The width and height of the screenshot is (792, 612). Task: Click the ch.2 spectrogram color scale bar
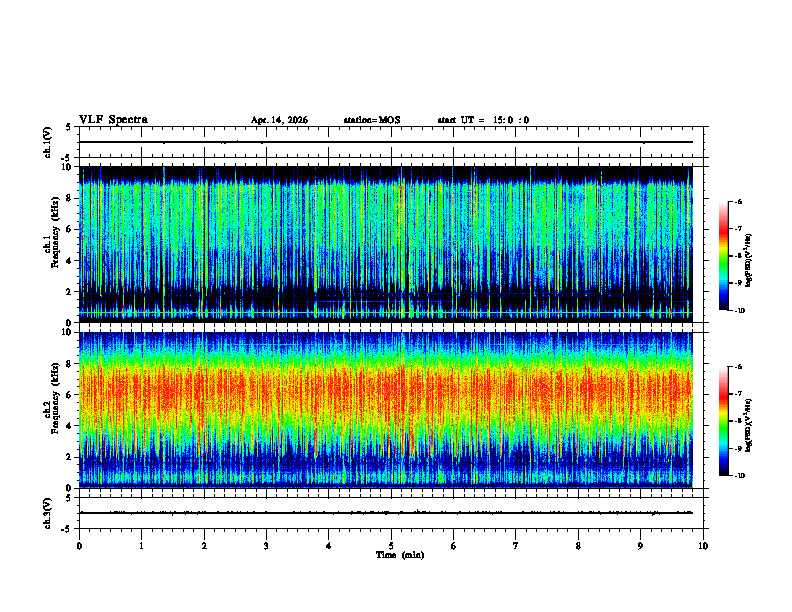coord(724,421)
